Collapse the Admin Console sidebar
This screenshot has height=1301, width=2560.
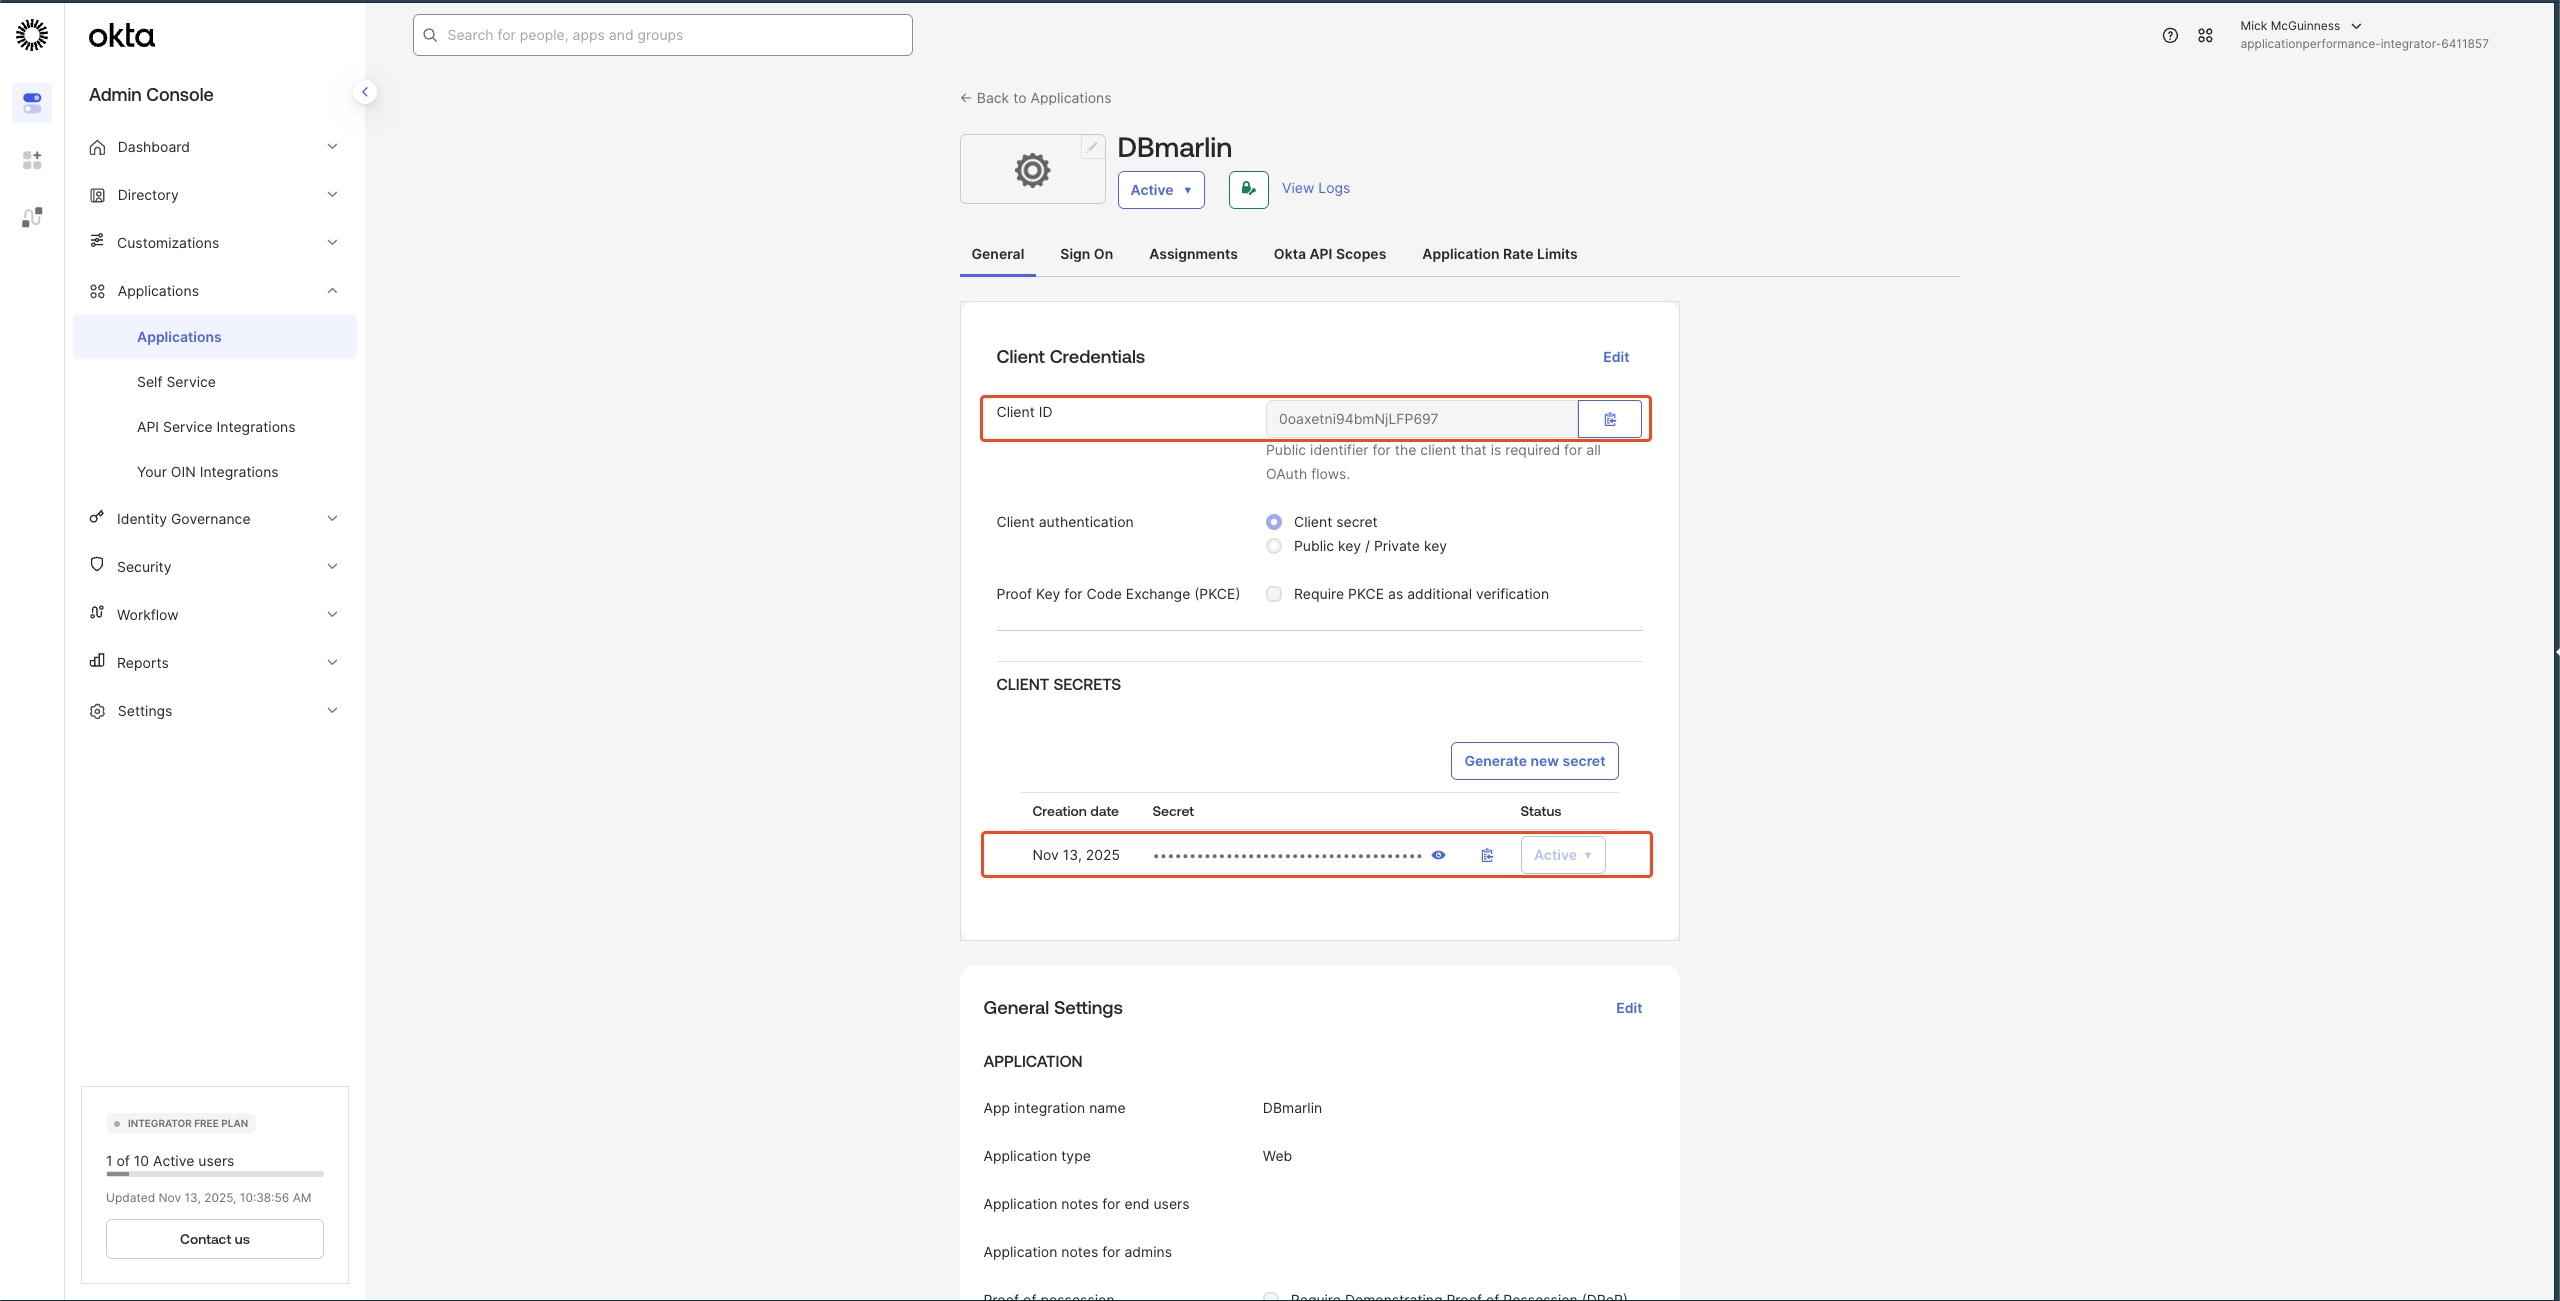click(365, 92)
